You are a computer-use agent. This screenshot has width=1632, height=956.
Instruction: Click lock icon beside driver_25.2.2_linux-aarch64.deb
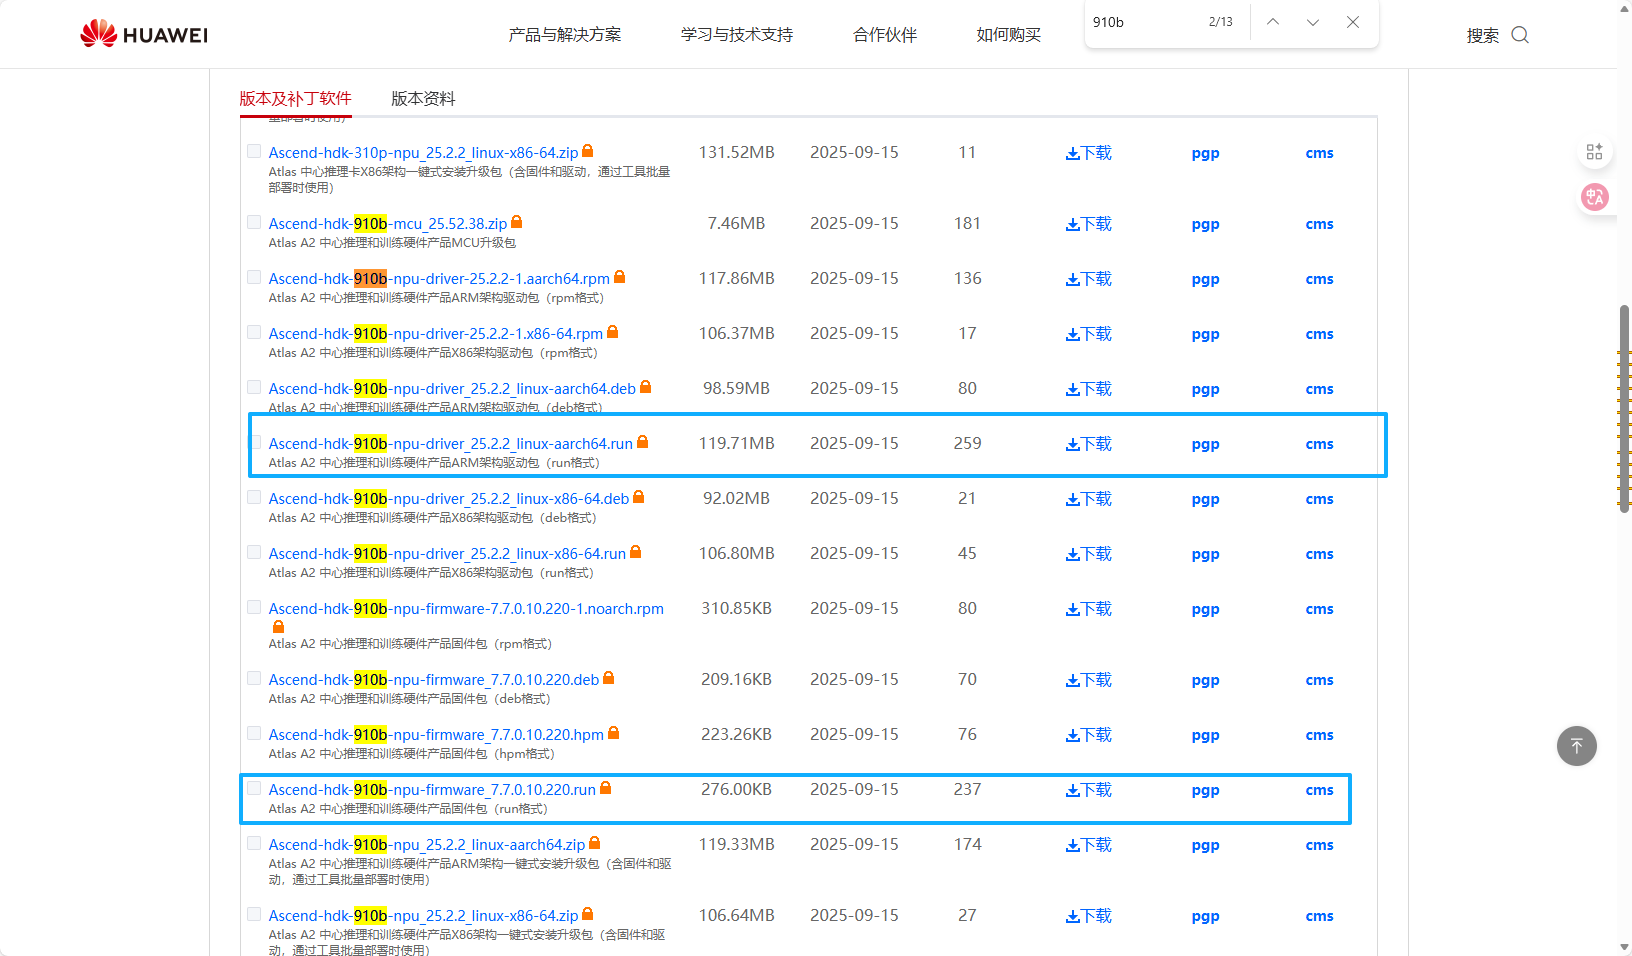click(x=646, y=387)
